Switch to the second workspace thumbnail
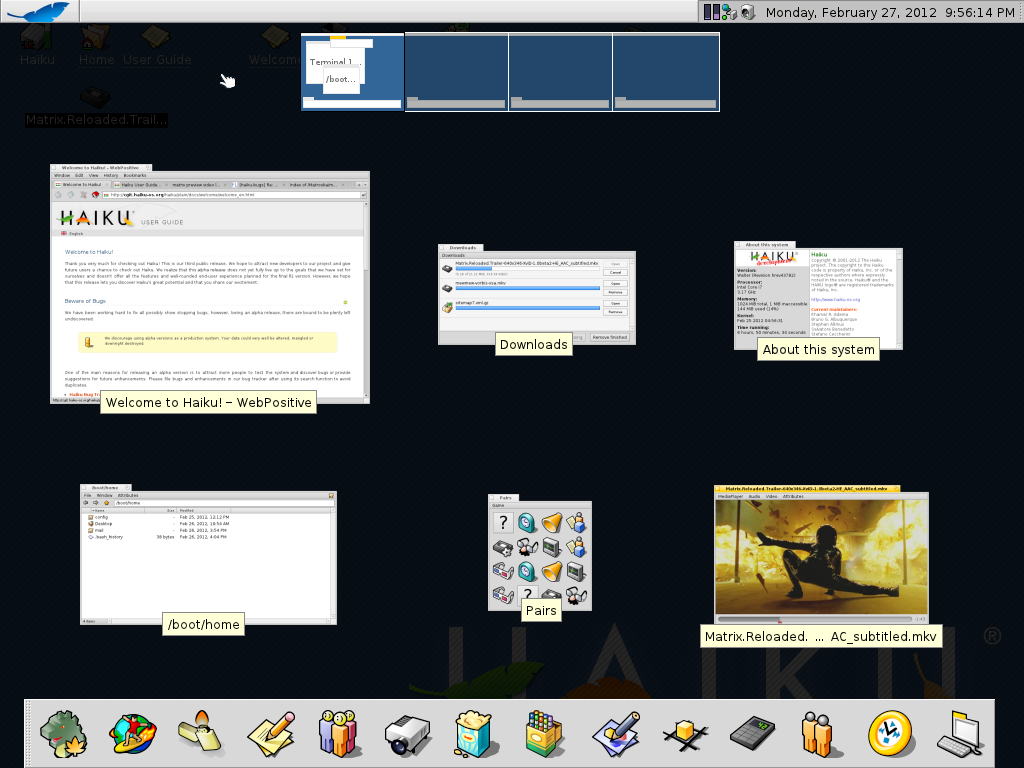The width and height of the screenshot is (1024, 768). 456,72
